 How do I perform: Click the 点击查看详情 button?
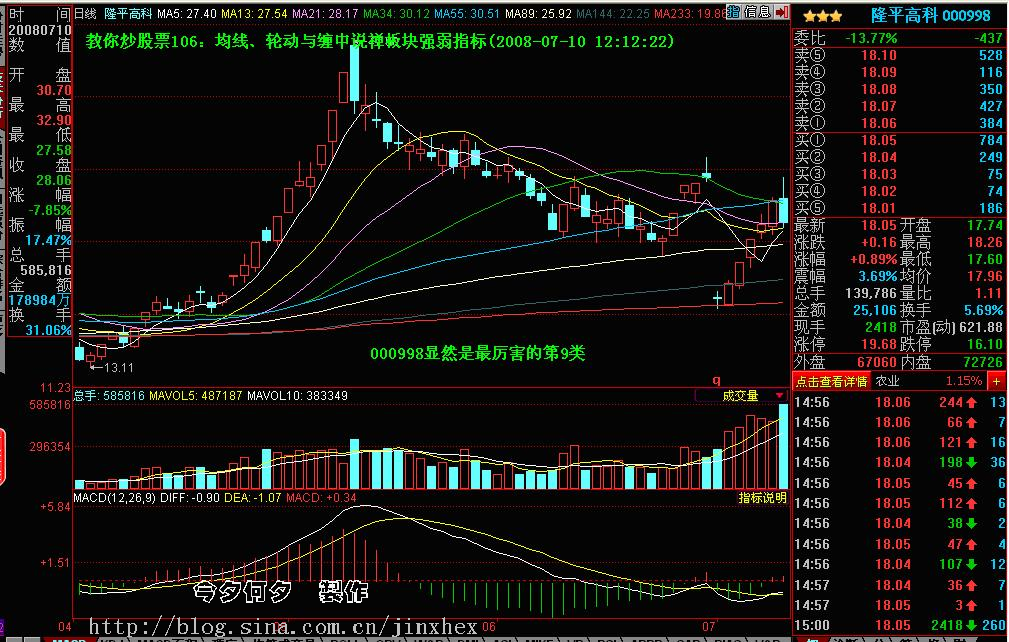point(830,381)
